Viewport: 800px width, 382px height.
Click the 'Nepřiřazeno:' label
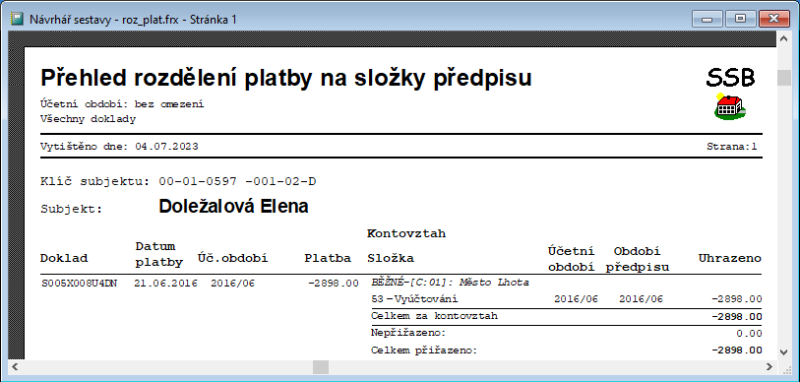pos(409,333)
